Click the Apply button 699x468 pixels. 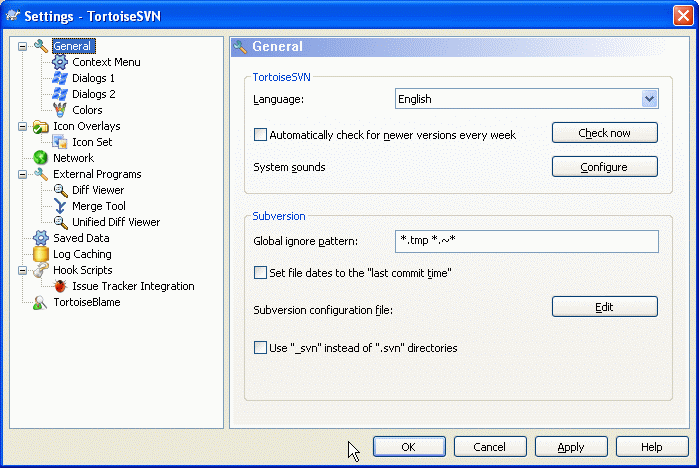[x=571, y=447]
